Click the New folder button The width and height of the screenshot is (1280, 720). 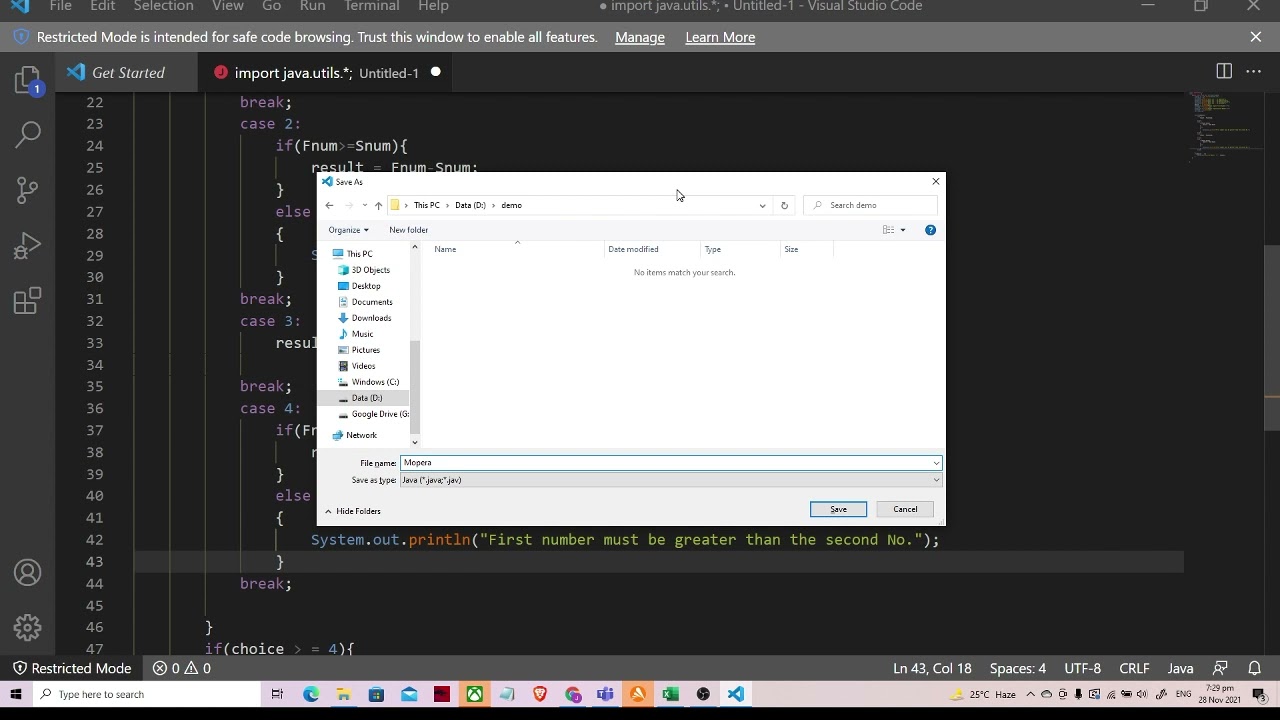(x=408, y=230)
